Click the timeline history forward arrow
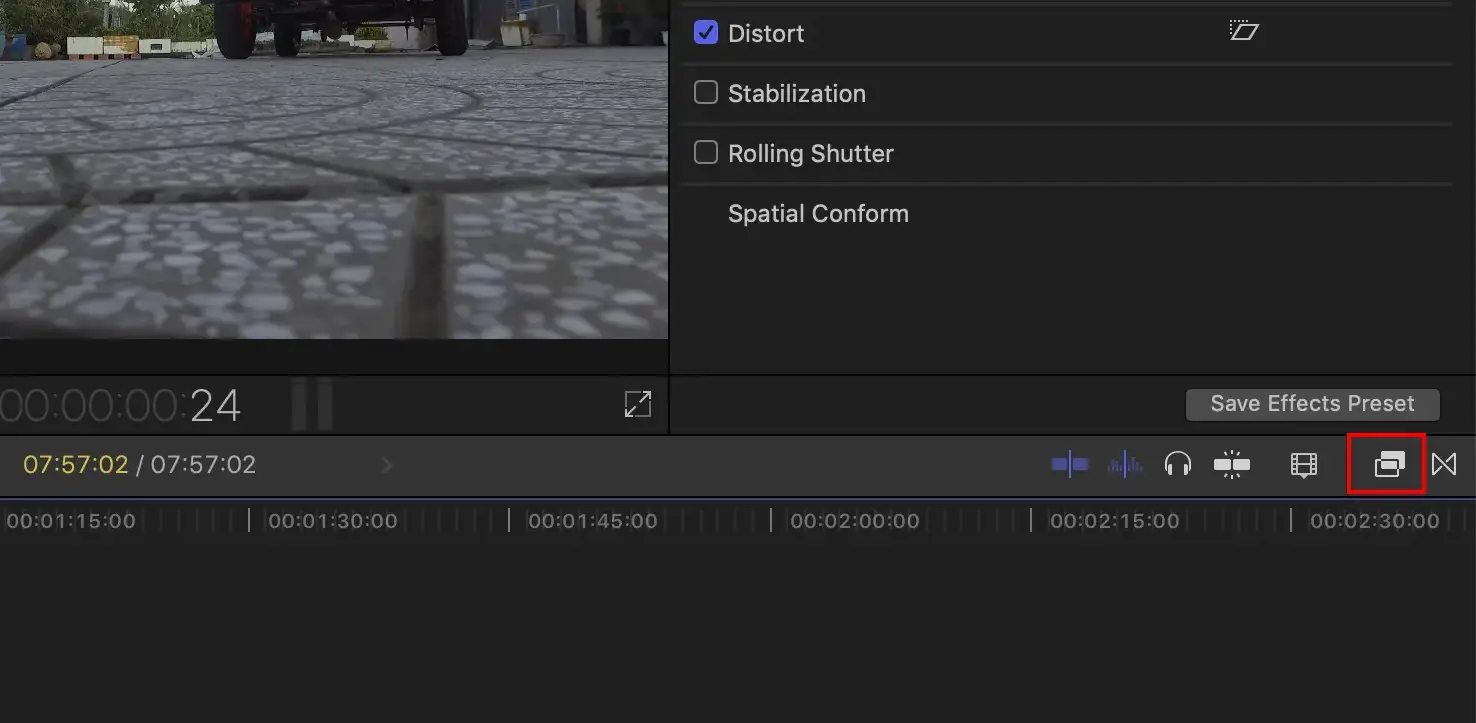Screen dimensions: 1476x723 (x=387, y=465)
